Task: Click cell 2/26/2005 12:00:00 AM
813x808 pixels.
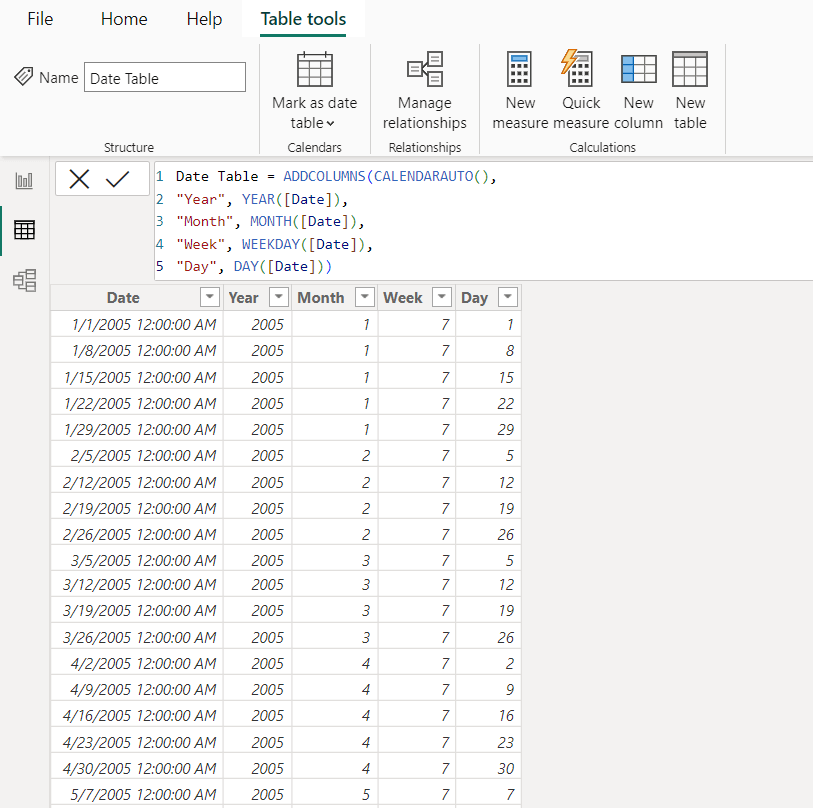Action: [137, 534]
